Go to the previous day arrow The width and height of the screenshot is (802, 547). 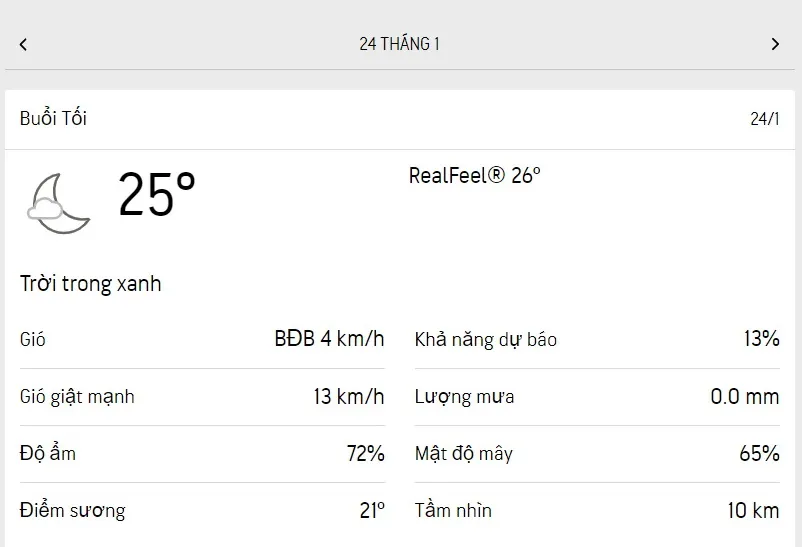click(x=23, y=44)
